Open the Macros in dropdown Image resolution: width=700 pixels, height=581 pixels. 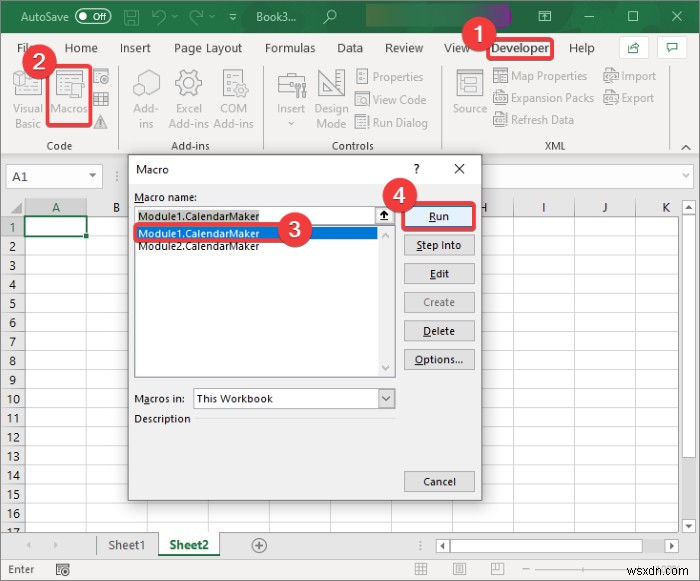point(386,398)
